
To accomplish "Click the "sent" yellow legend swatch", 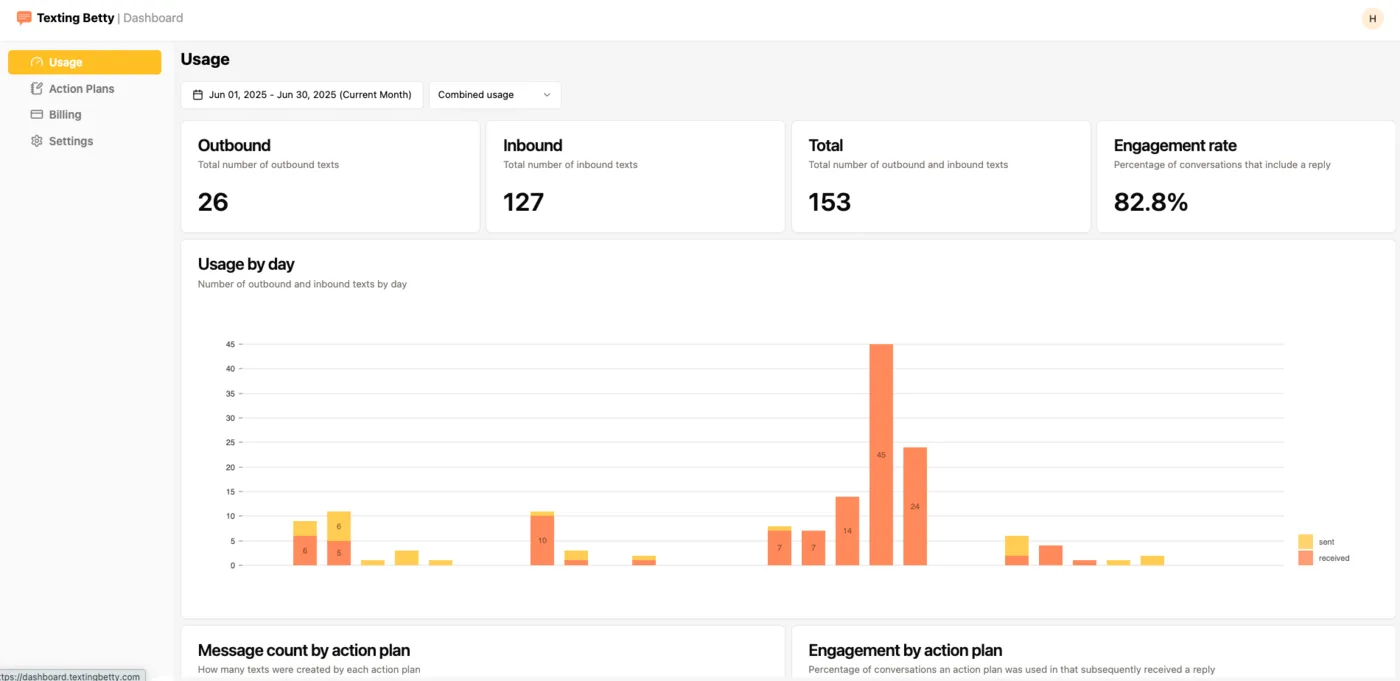I will click(x=1305, y=541).
